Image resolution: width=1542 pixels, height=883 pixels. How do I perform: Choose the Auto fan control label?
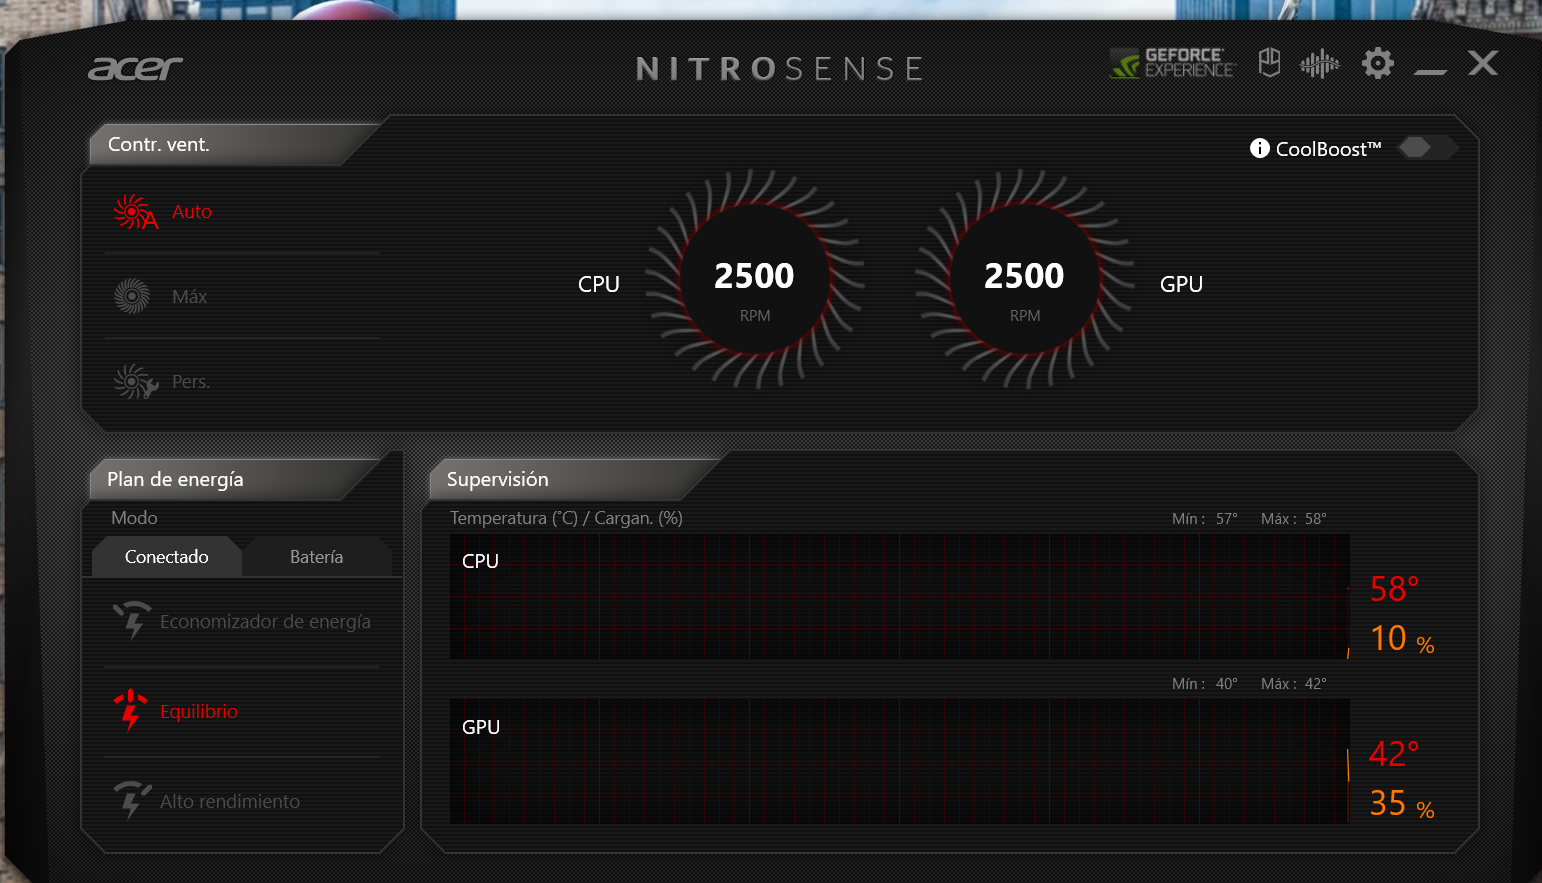click(x=192, y=211)
